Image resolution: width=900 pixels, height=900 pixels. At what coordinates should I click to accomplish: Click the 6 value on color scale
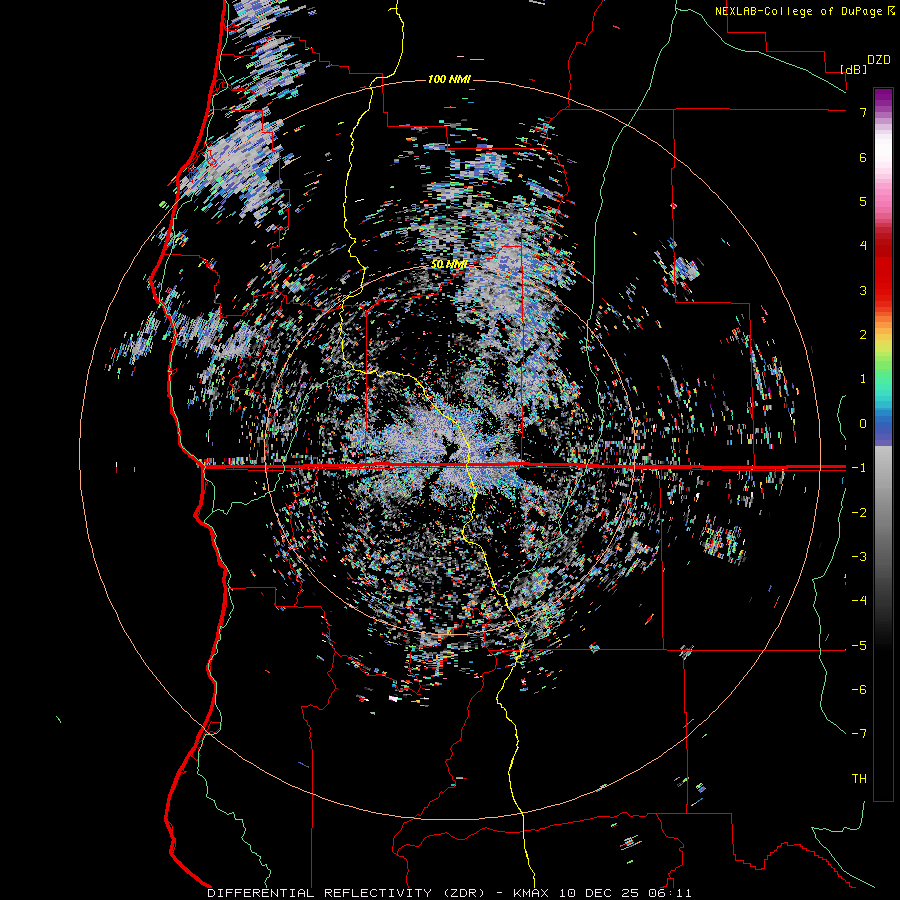click(x=863, y=157)
